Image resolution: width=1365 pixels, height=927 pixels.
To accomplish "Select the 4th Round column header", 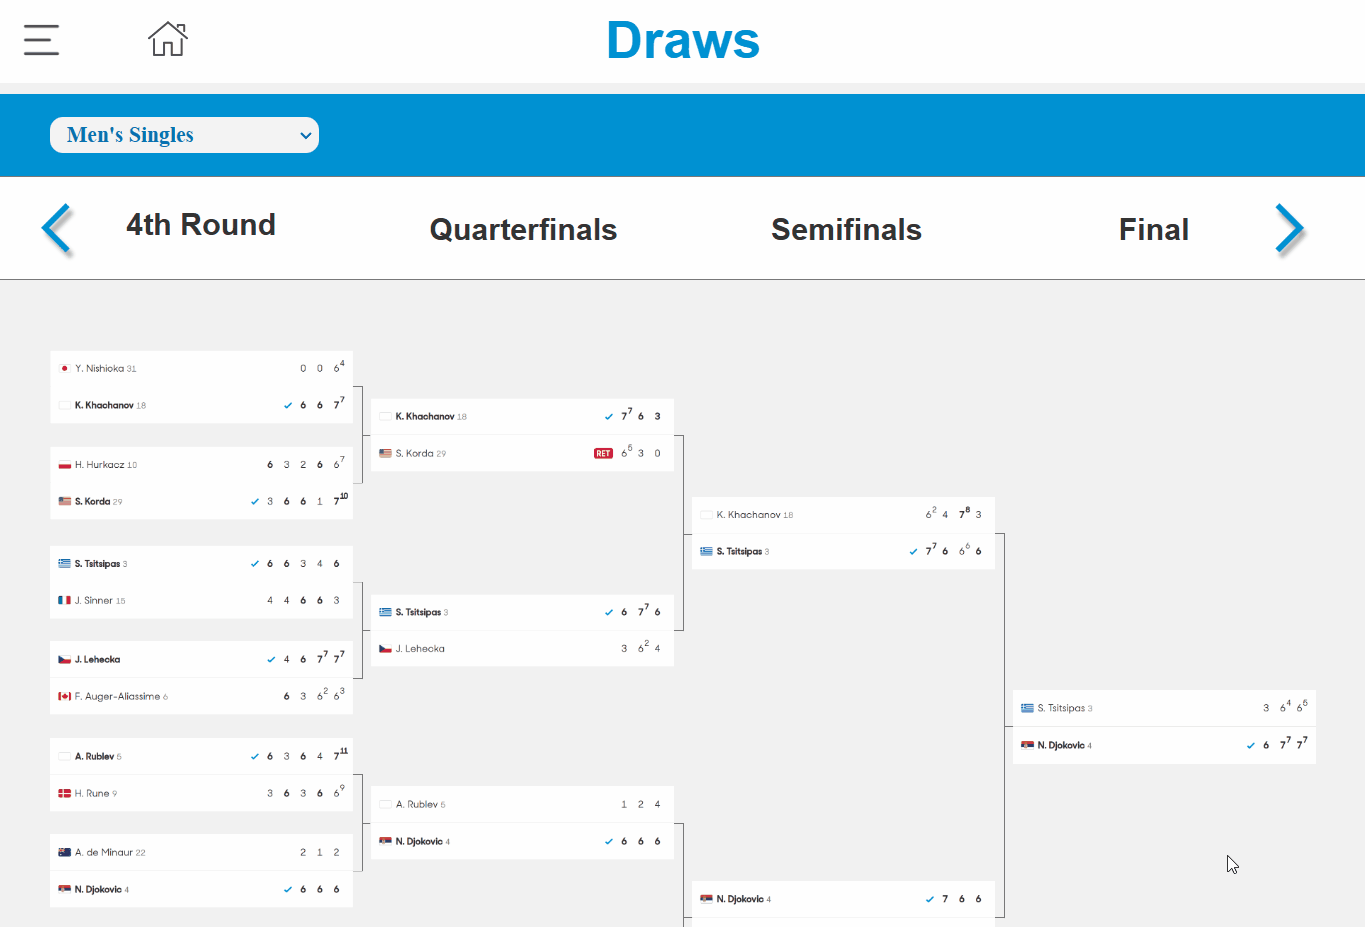I will [201, 225].
